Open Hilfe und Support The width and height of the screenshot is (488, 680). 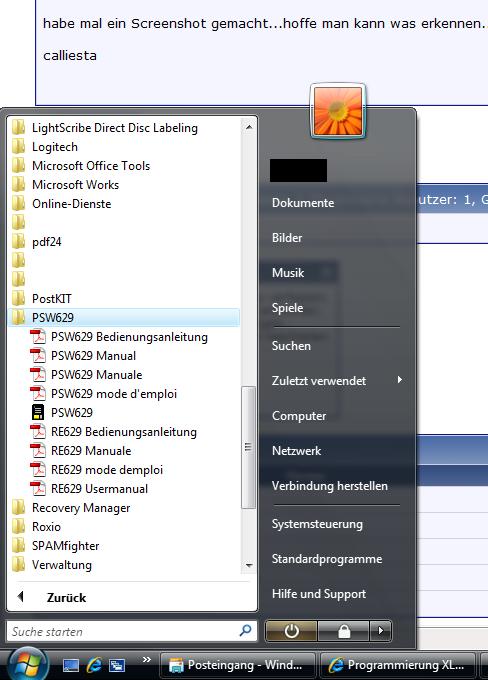[319, 594]
